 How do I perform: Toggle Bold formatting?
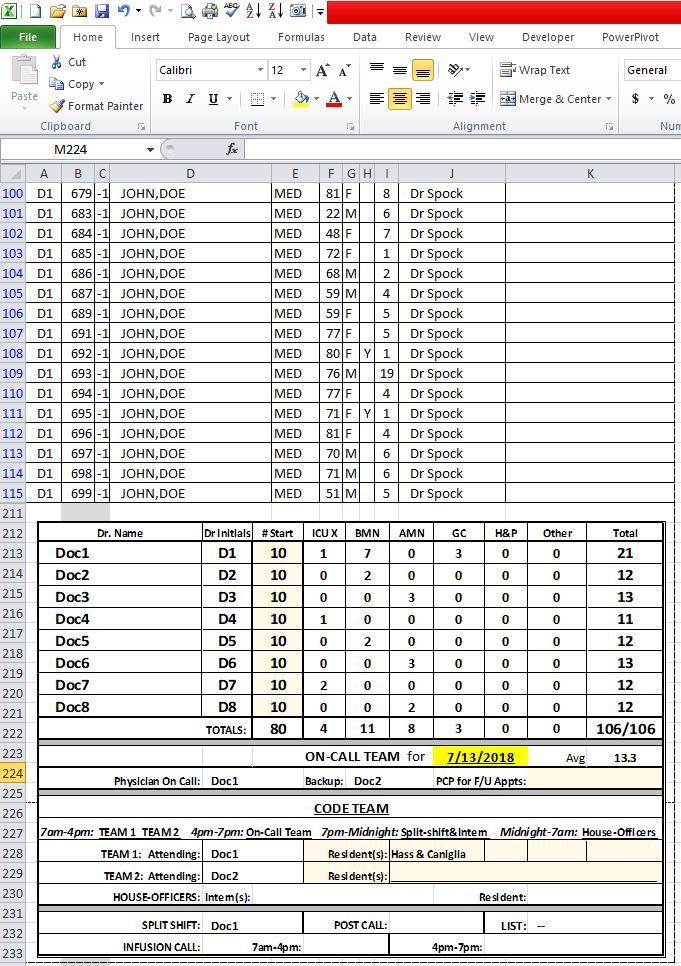(167, 99)
